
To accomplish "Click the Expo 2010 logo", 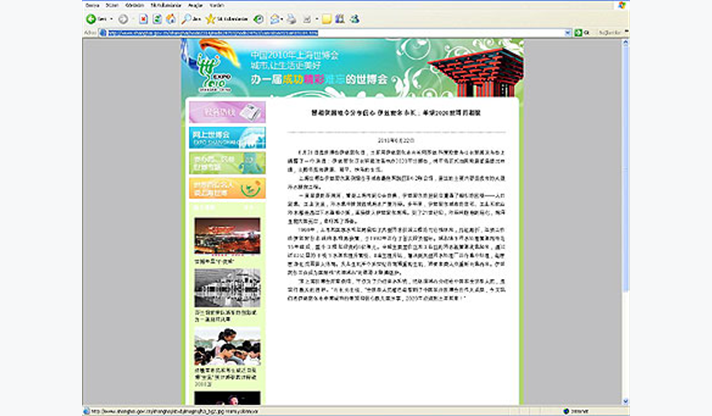I will tap(210, 69).
